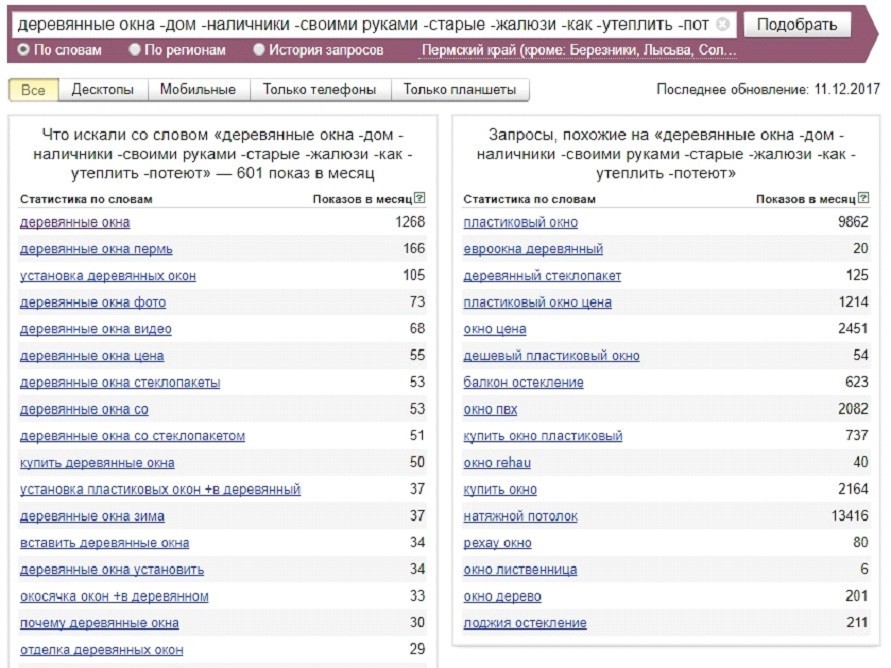Open the 'окно пвх' similar query

[x=490, y=409]
